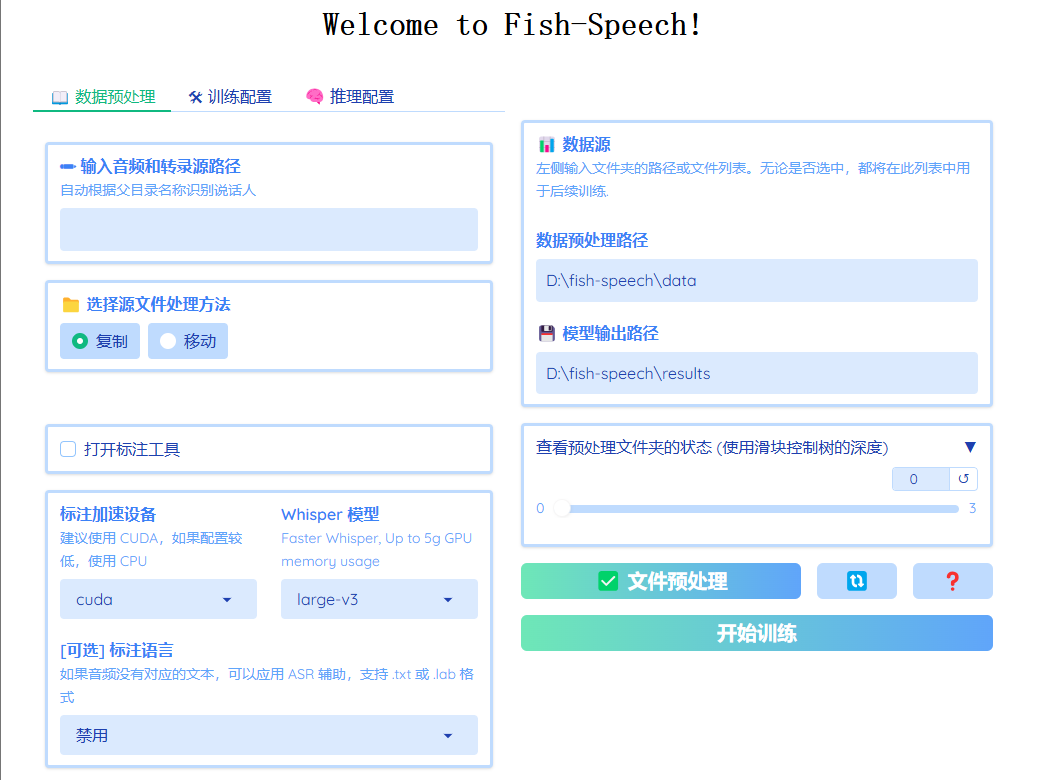Screen dimensions: 1055x780
Task: Click the audio source path input field
Action: click(268, 229)
